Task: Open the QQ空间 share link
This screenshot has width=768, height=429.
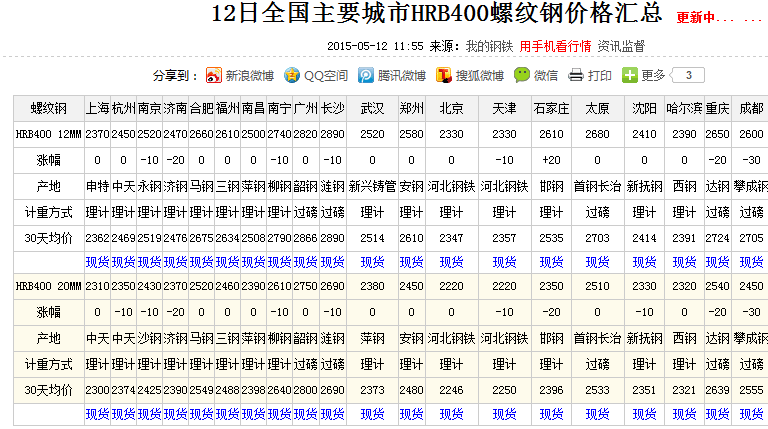Action: pyautogui.click(x=326, y=75)
